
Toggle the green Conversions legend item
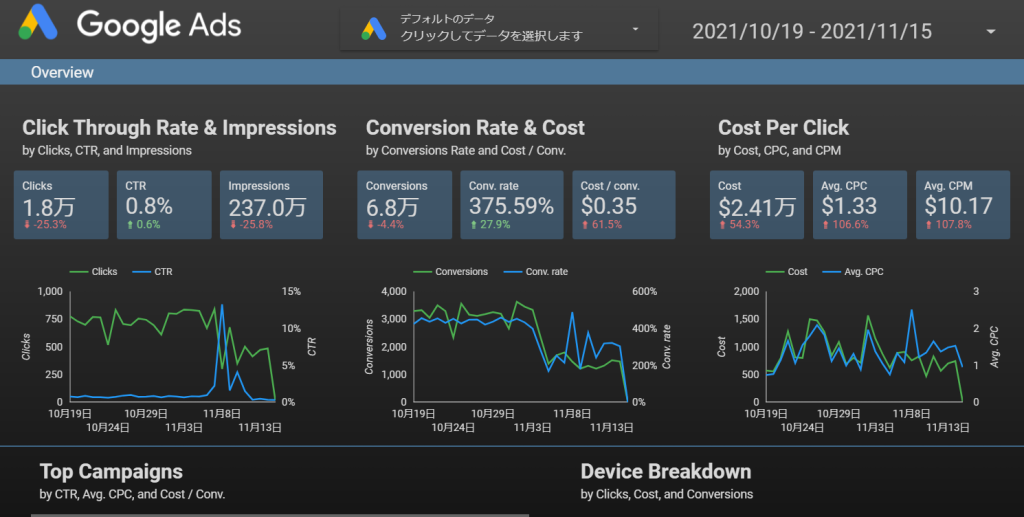(x=451, y=272)
